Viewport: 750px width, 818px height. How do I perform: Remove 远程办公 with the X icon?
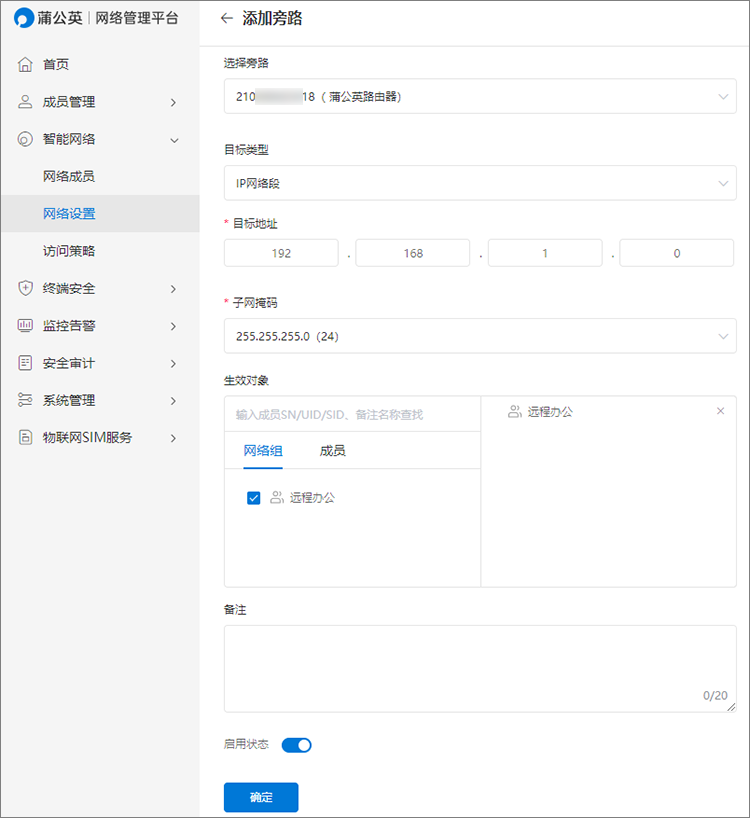[x=720, y=411]
